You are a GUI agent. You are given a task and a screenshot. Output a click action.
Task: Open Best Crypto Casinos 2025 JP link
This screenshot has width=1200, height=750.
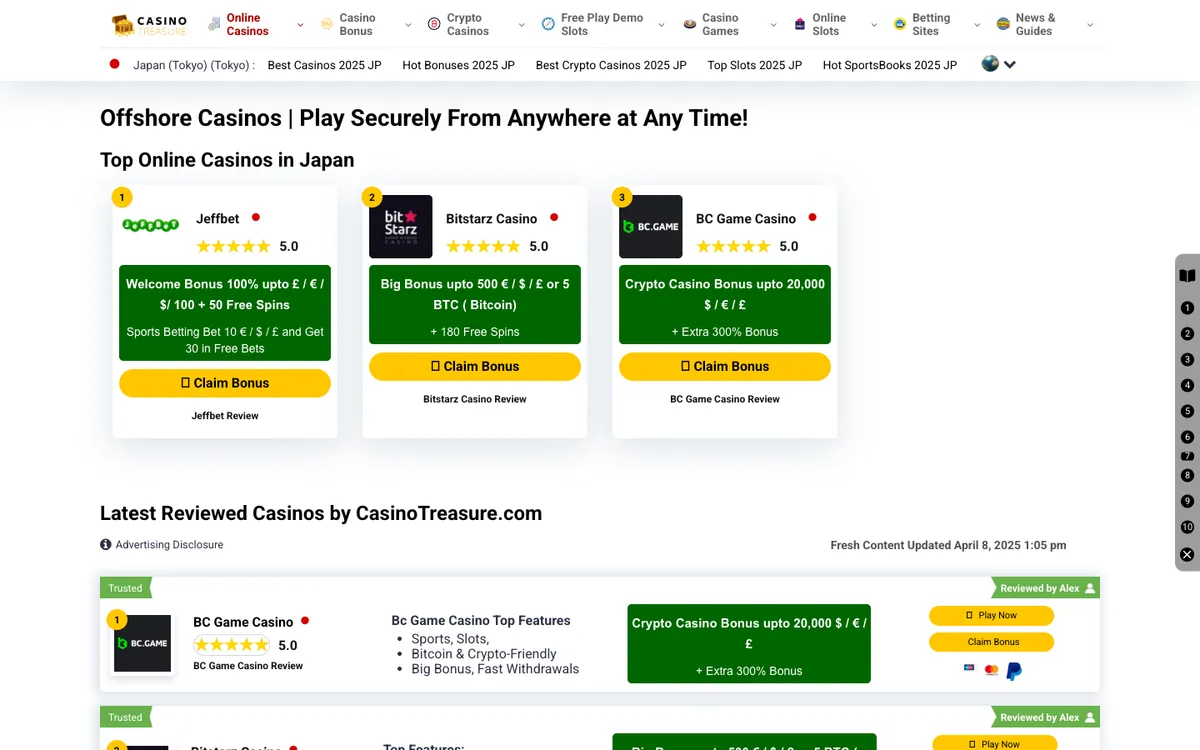coord(611,65)
